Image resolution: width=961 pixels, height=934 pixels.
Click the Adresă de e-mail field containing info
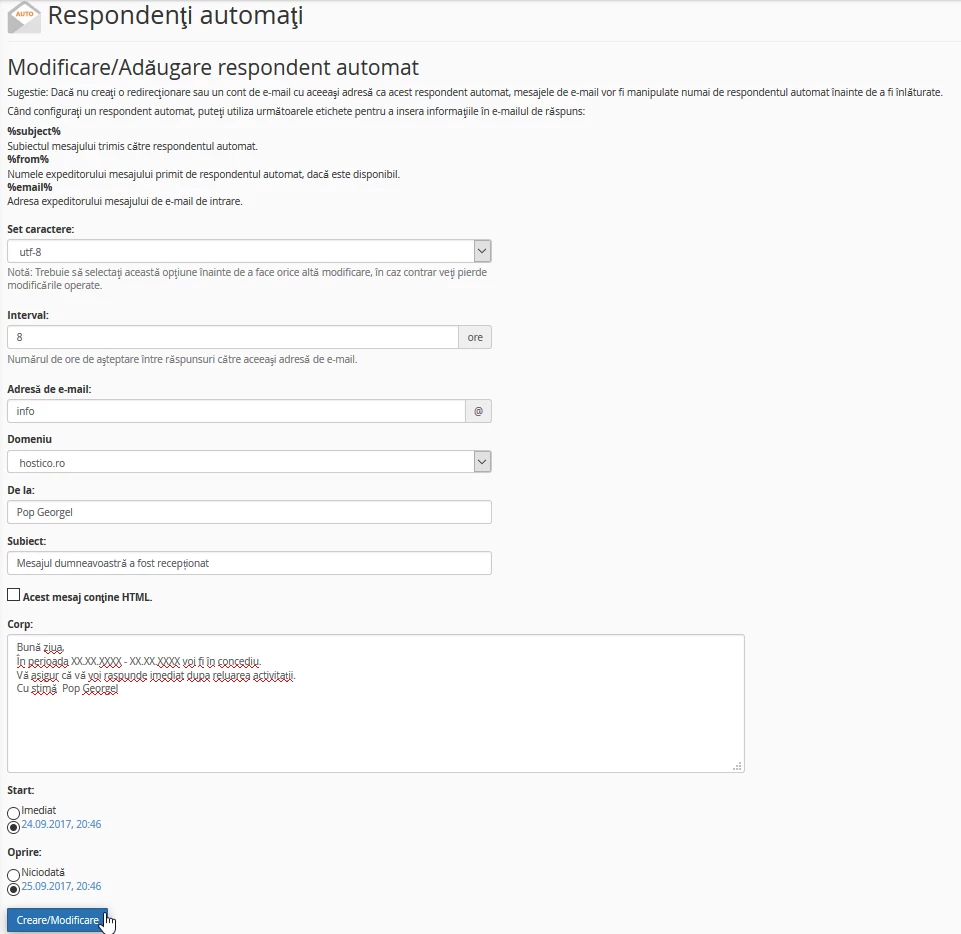(230, 411)
